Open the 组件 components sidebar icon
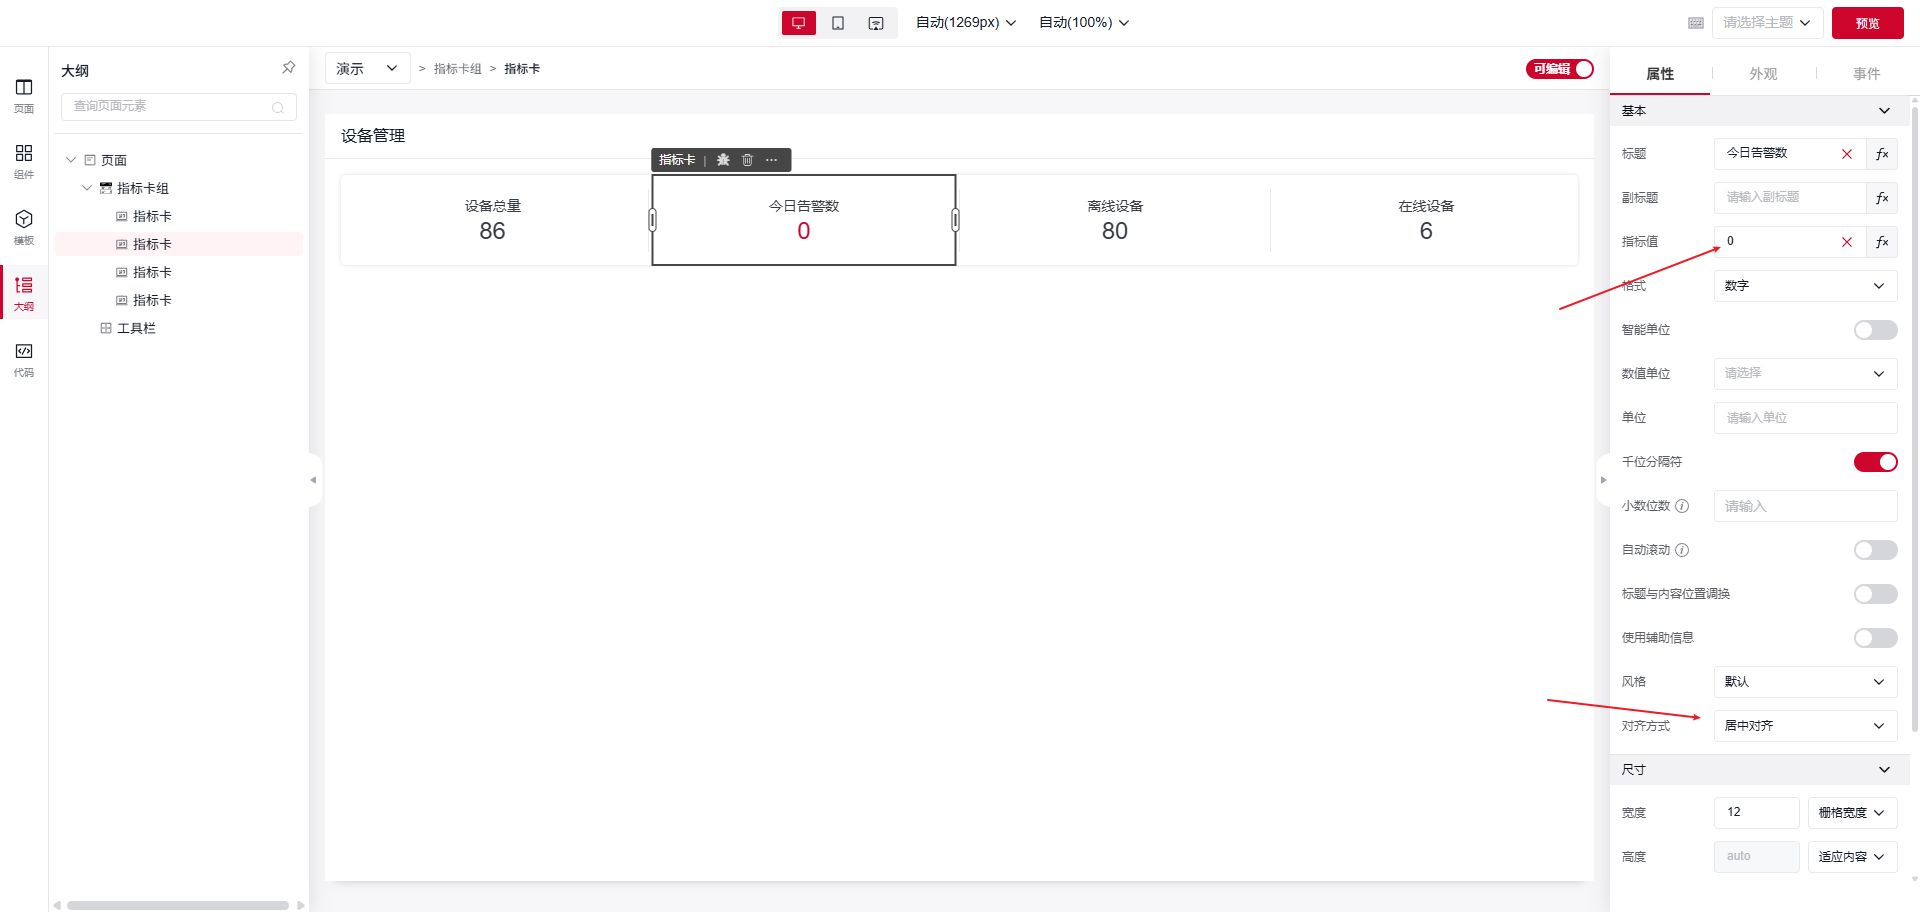This screenshot has width=1920, height=912. (24, 160)
